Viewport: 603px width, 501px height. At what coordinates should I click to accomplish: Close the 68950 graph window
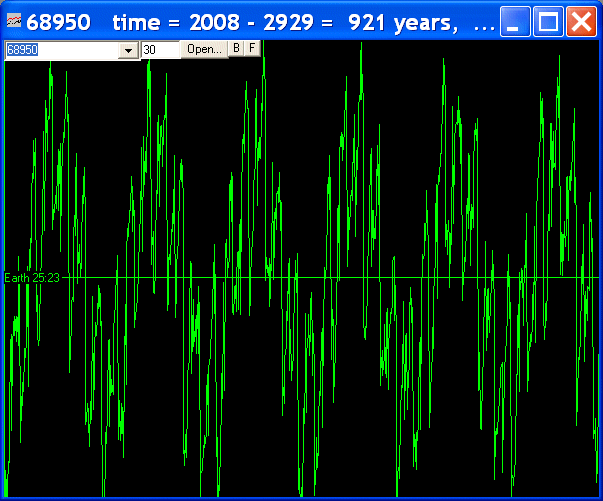click(581, 21)
